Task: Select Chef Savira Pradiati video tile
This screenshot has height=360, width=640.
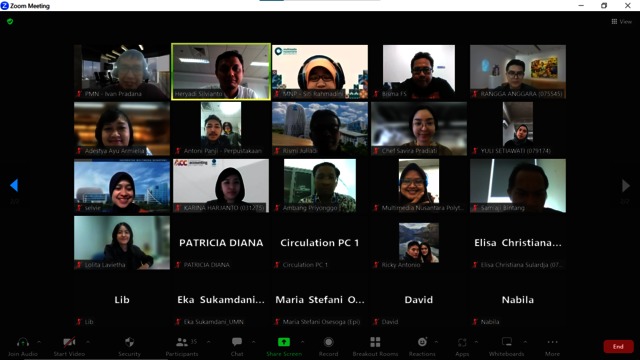Action: click(419, 129)
